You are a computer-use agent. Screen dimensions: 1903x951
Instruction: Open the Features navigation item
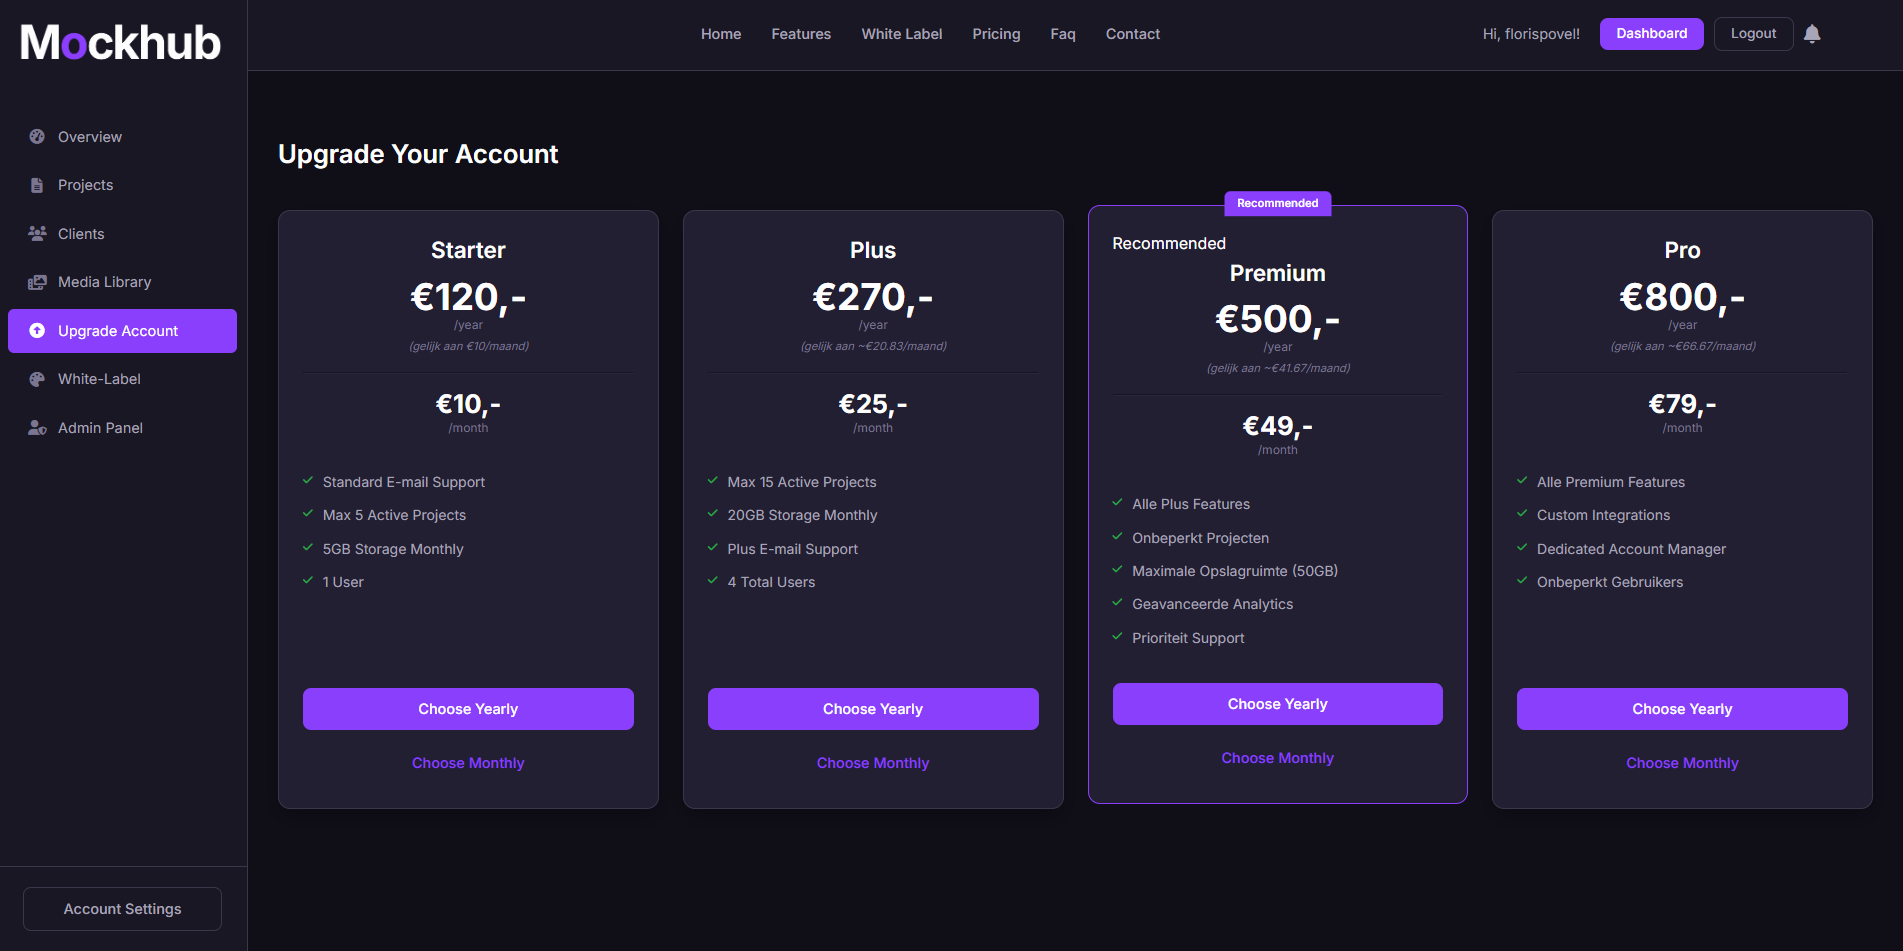[x=800, y=33]
